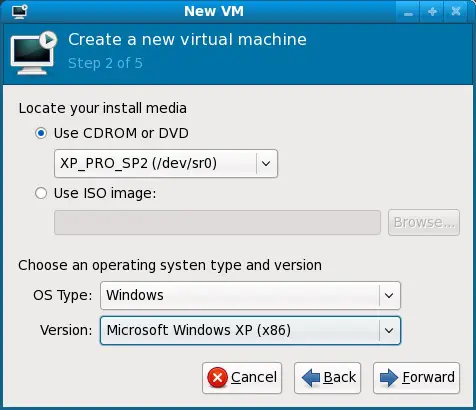
Task: Minimize the New VM window
Action: (408, 12)
